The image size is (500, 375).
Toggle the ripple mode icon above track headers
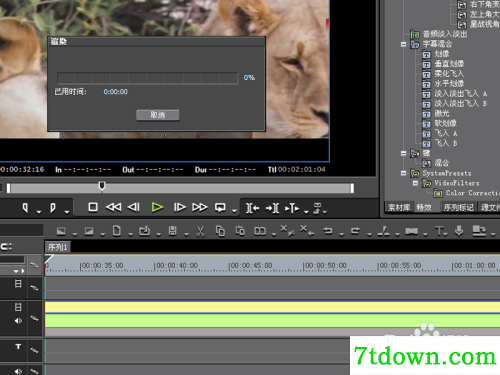pyautogui.click(x=6, y=247)
